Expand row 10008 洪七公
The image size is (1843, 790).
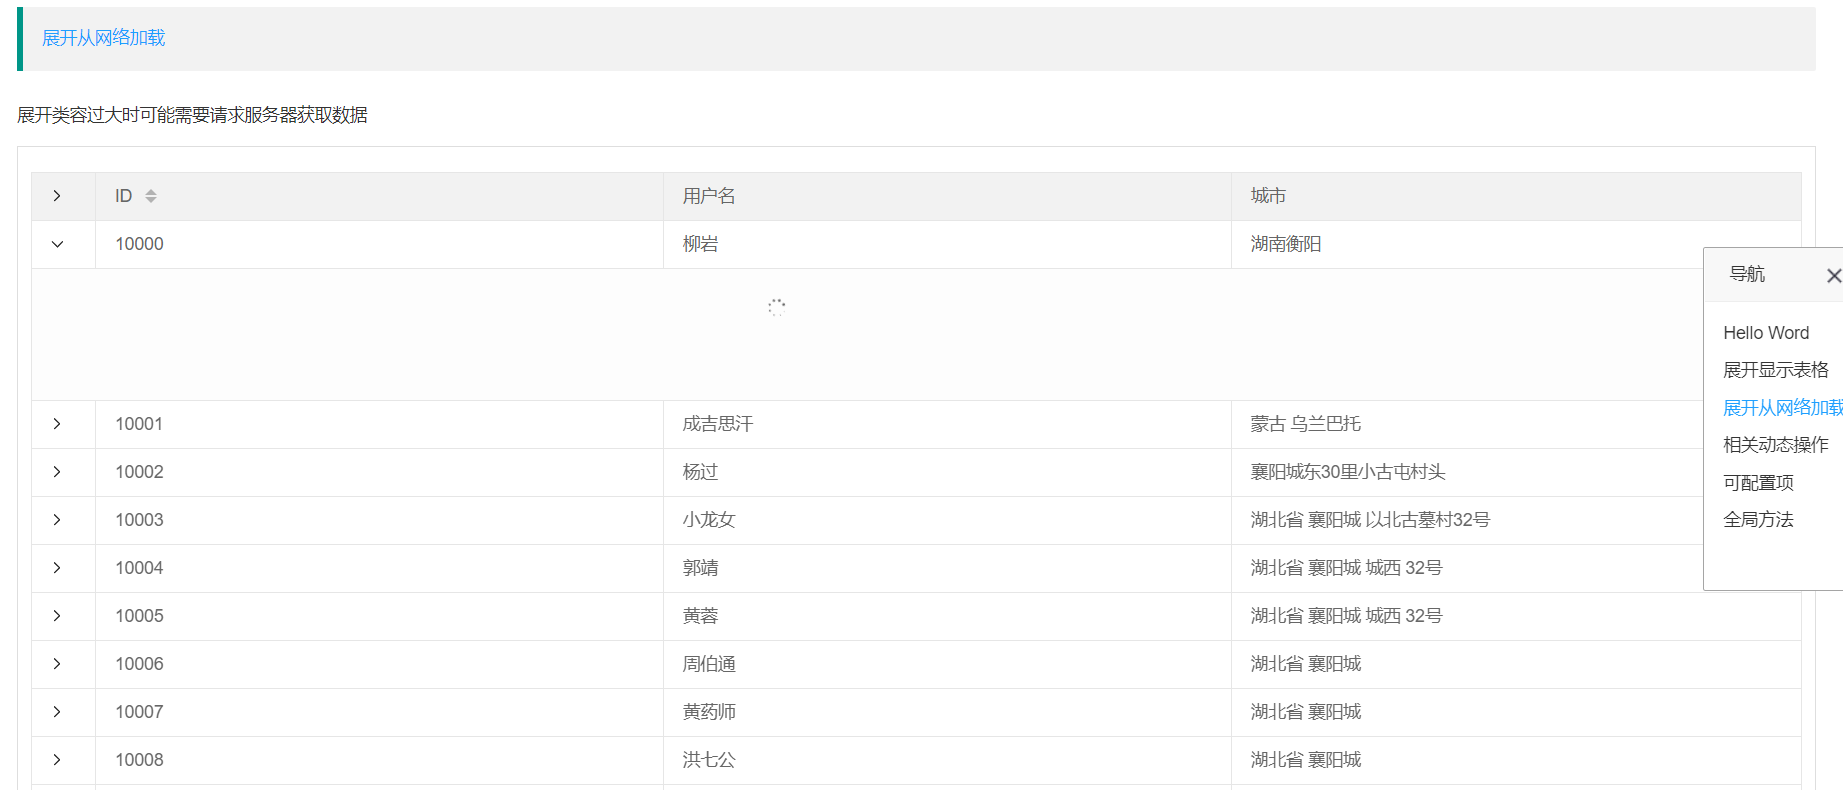coord(57,760)
